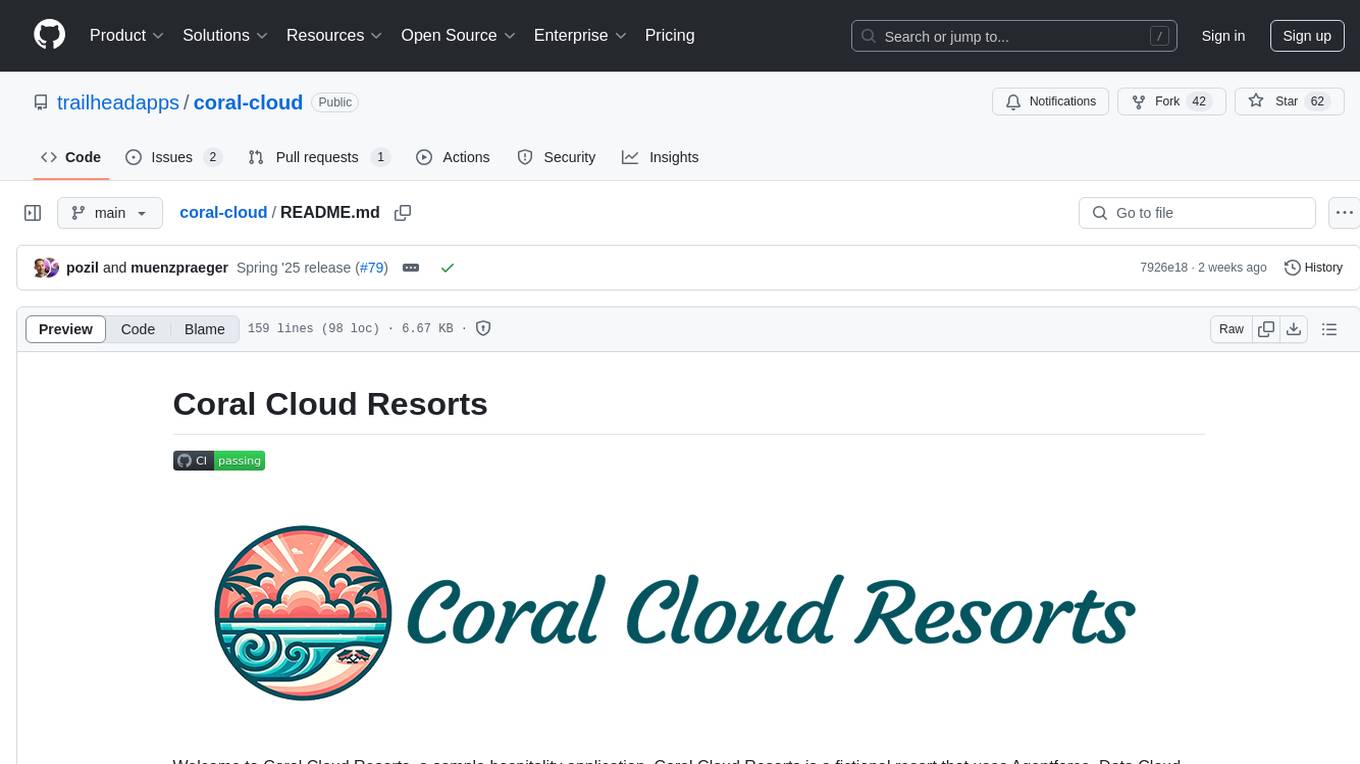Switch to the Security tab
The height and width of the screenshot is (764, 1360).
coord(556,157)
